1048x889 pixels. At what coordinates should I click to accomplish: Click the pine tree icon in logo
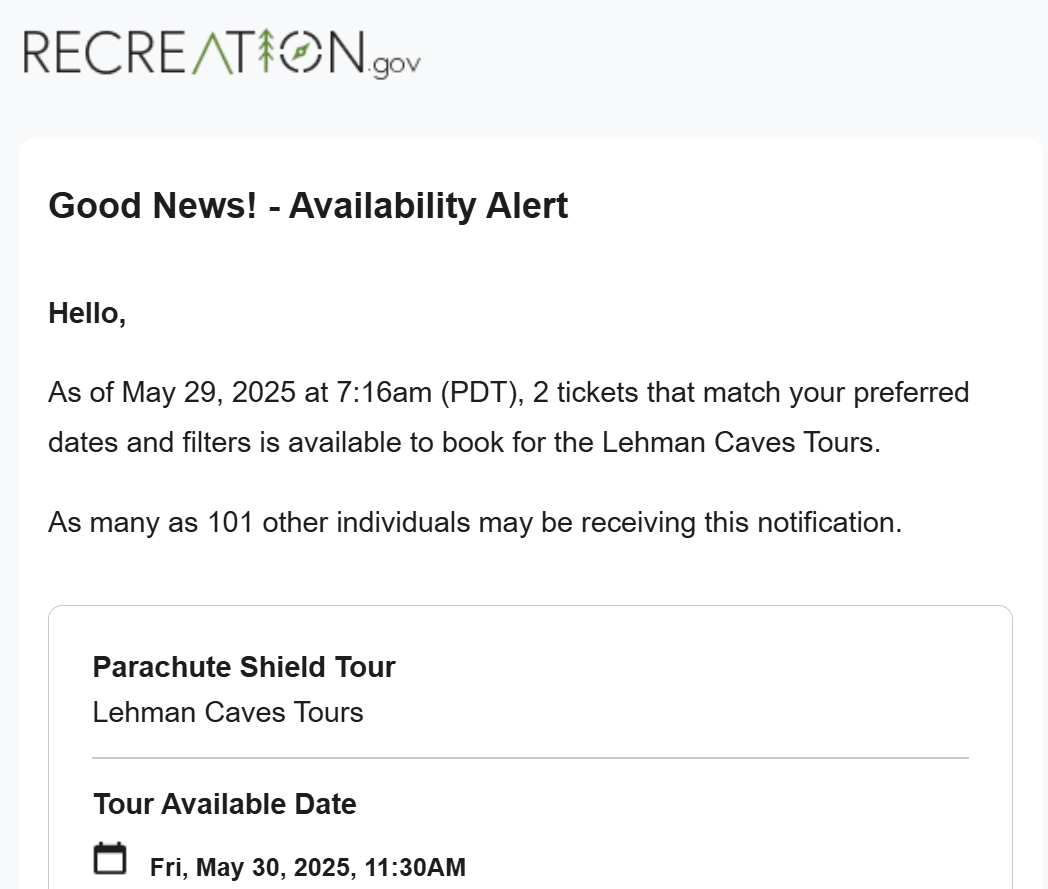[266, 50]
